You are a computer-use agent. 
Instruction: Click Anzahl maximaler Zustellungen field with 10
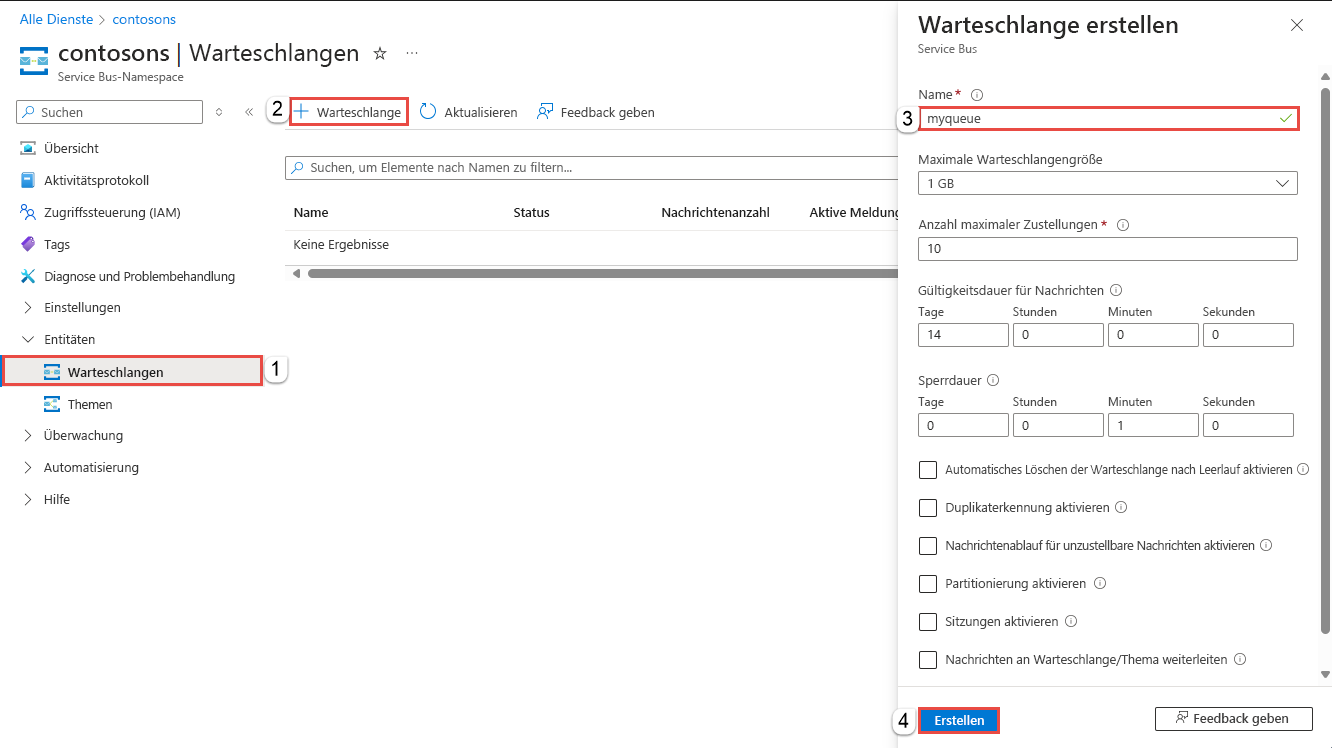1108,248
